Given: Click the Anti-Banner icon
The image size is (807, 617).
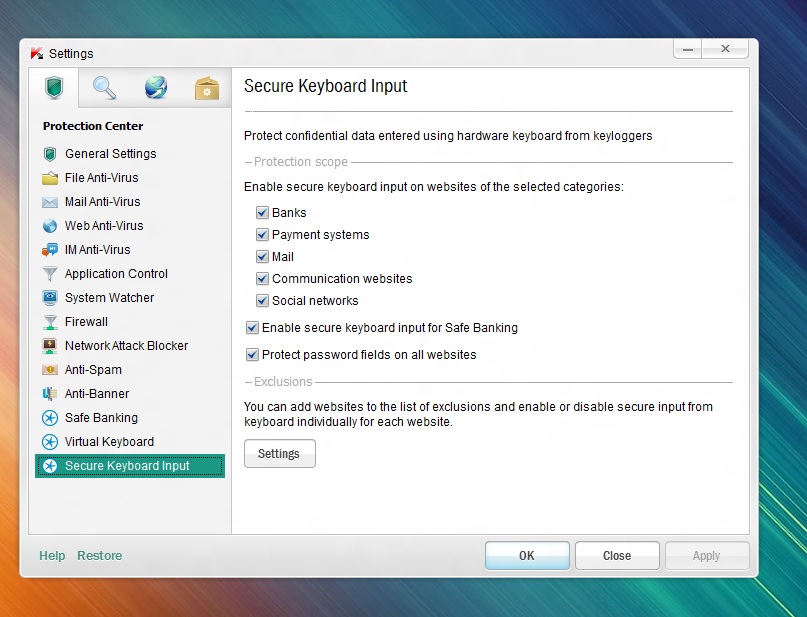Looking at the screenshot, I should (x=50, y=394).
